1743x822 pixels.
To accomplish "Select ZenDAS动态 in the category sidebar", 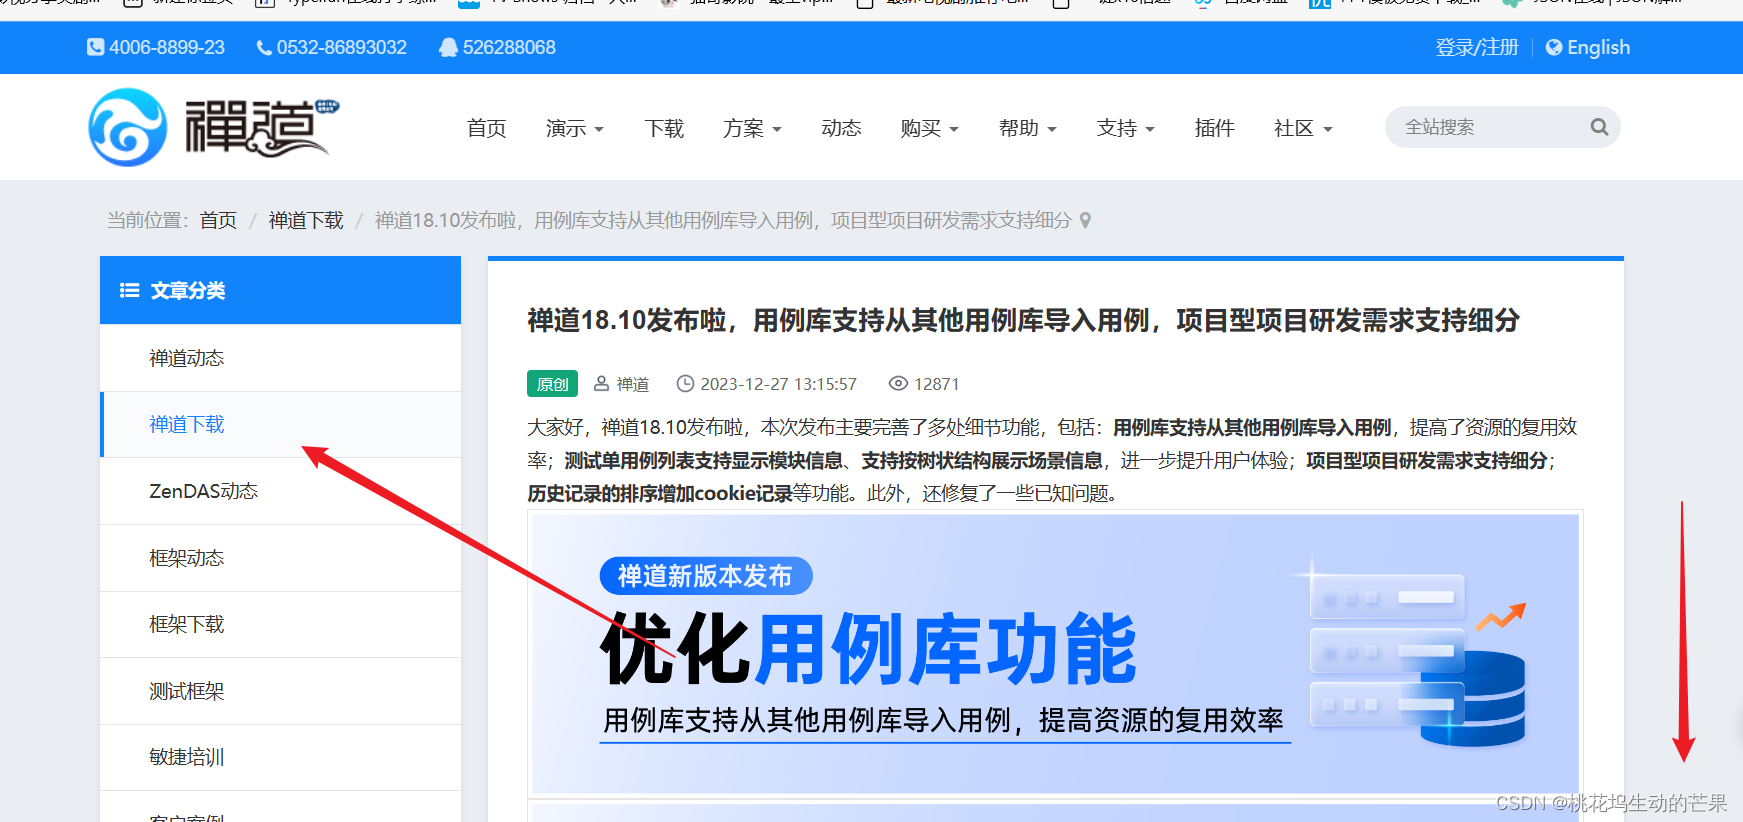I will coord(280,491).
